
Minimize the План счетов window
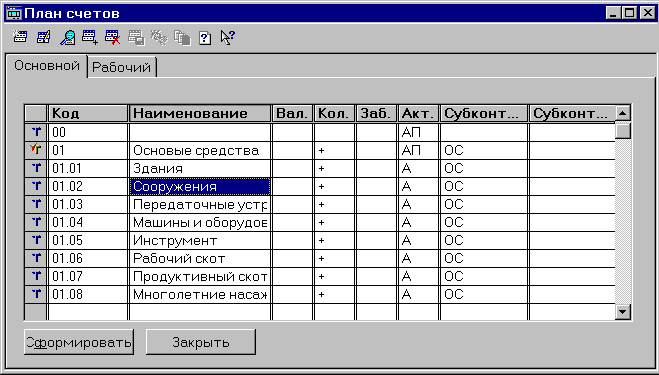click(x=614, y=13)
